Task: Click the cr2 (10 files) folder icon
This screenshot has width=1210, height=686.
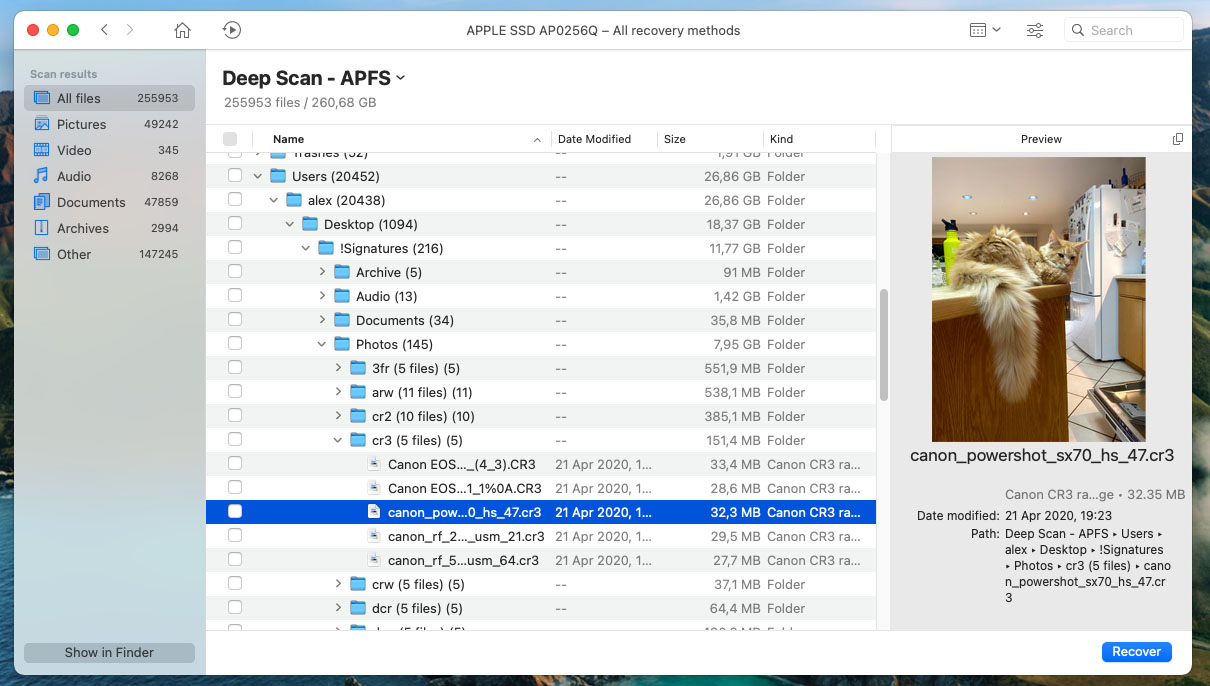Action: (358, 416)
